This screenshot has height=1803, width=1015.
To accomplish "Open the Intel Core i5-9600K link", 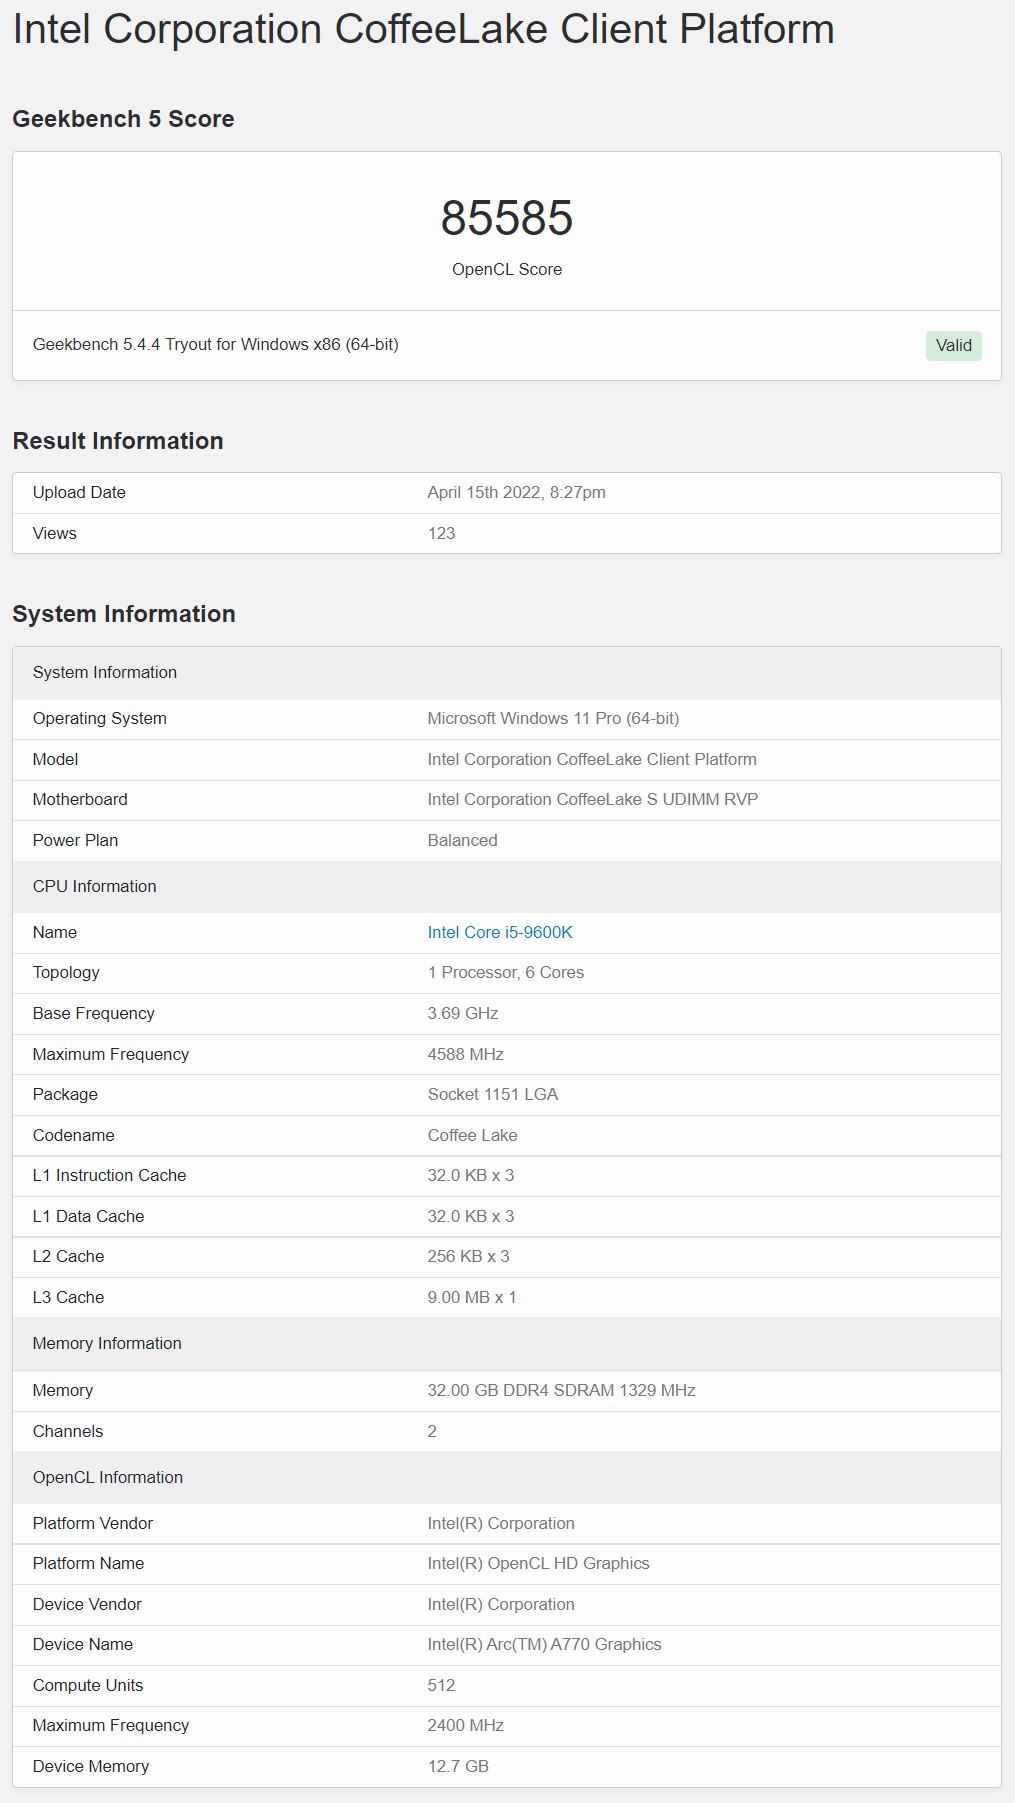I will coord(500,932).
